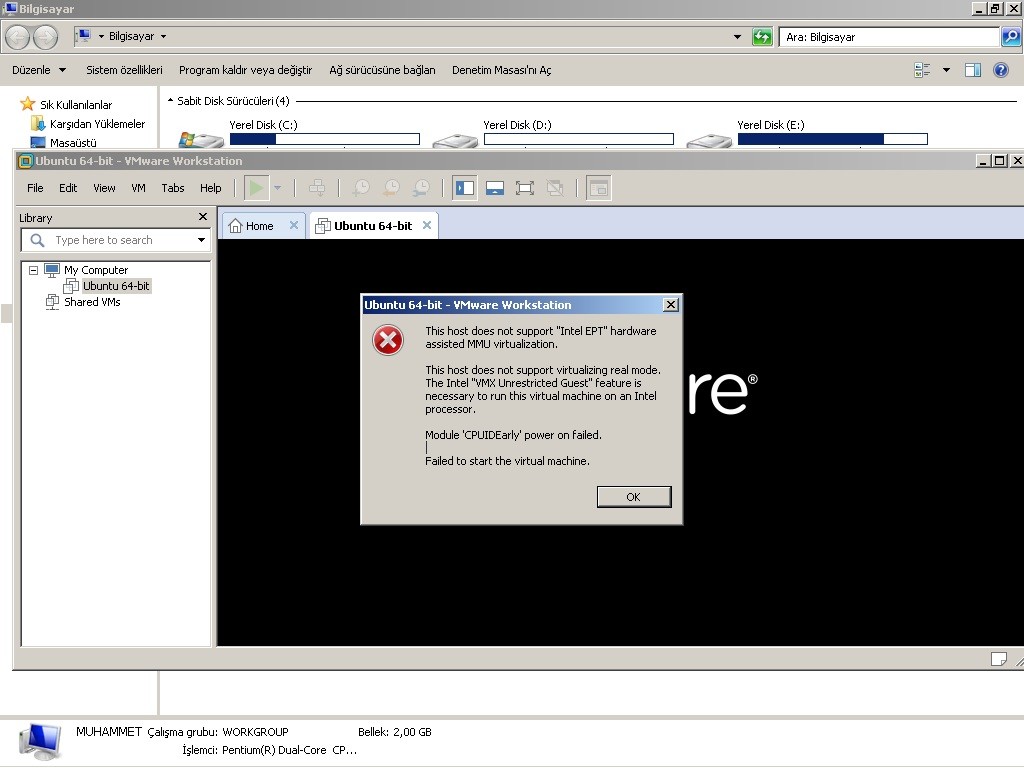Open the power options arrow beside play button
The width and height of the screenshot is (1024, 768).
(x=278, y=188)
